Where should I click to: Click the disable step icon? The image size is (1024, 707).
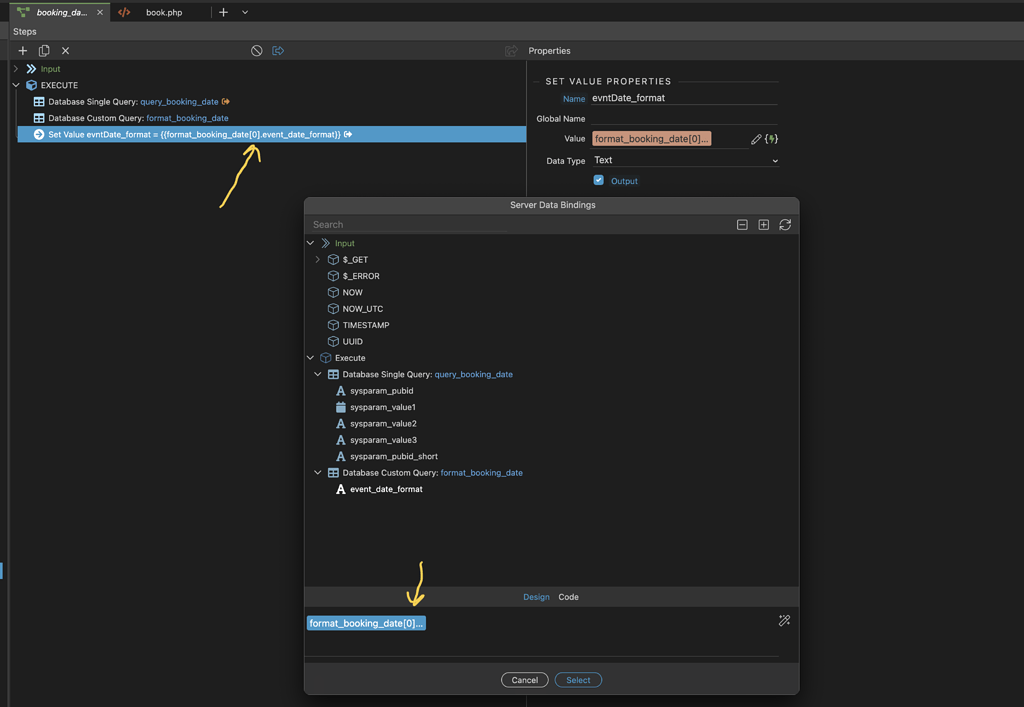(257, 51)
